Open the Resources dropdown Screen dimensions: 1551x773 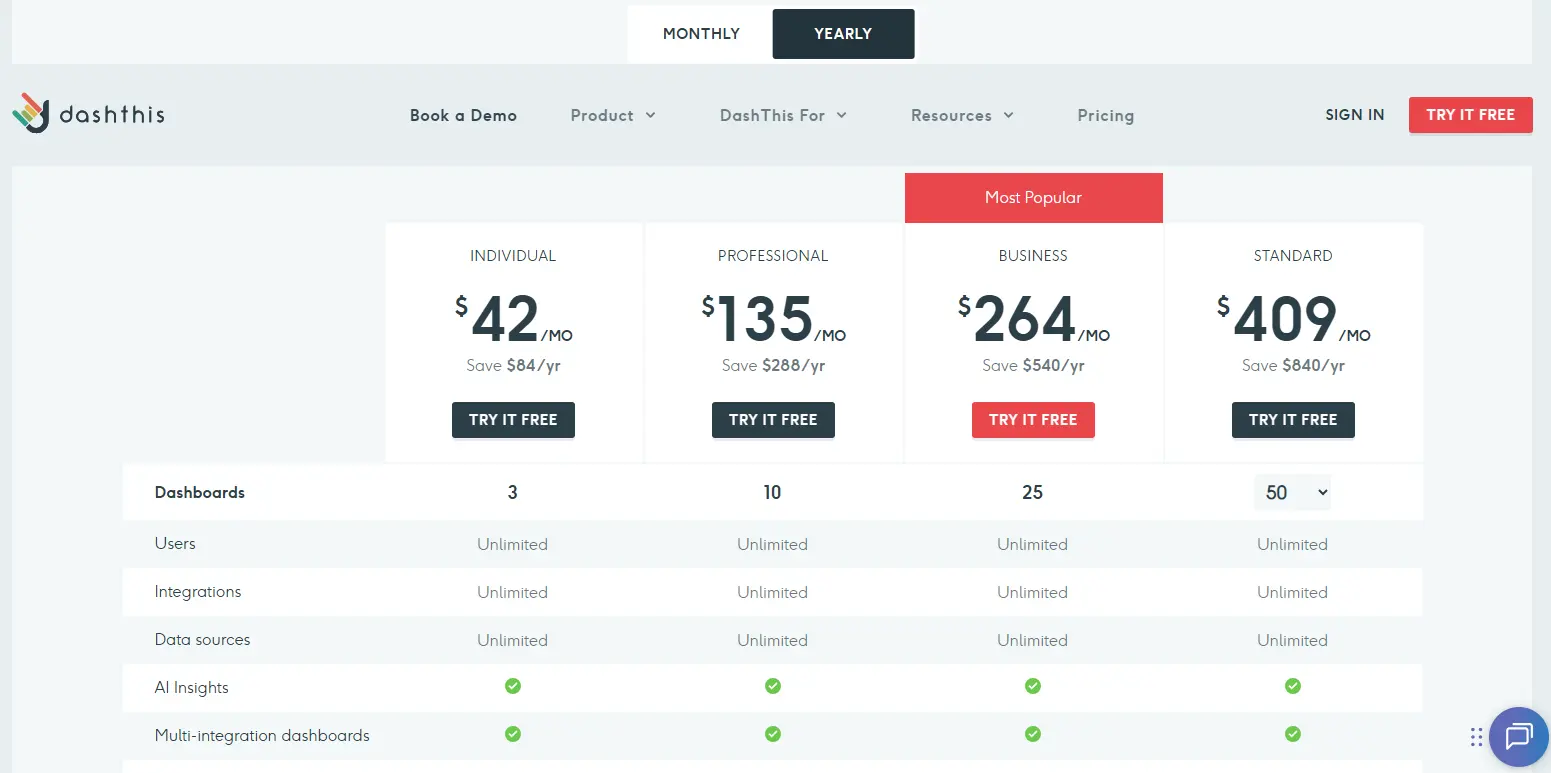coord(962,115)
